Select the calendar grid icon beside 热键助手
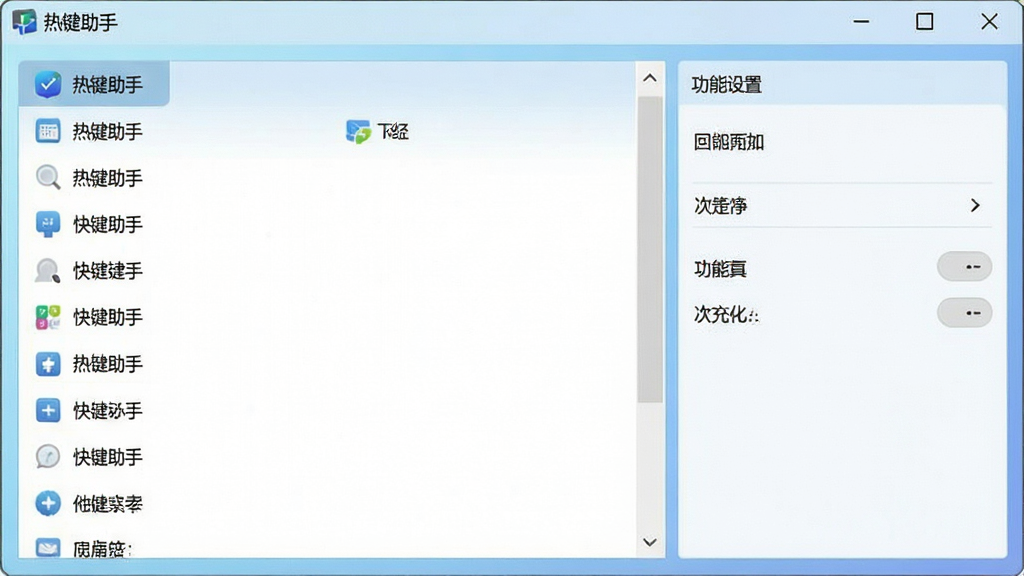This screenshot has height=576, width=1024. click(48, 131)
